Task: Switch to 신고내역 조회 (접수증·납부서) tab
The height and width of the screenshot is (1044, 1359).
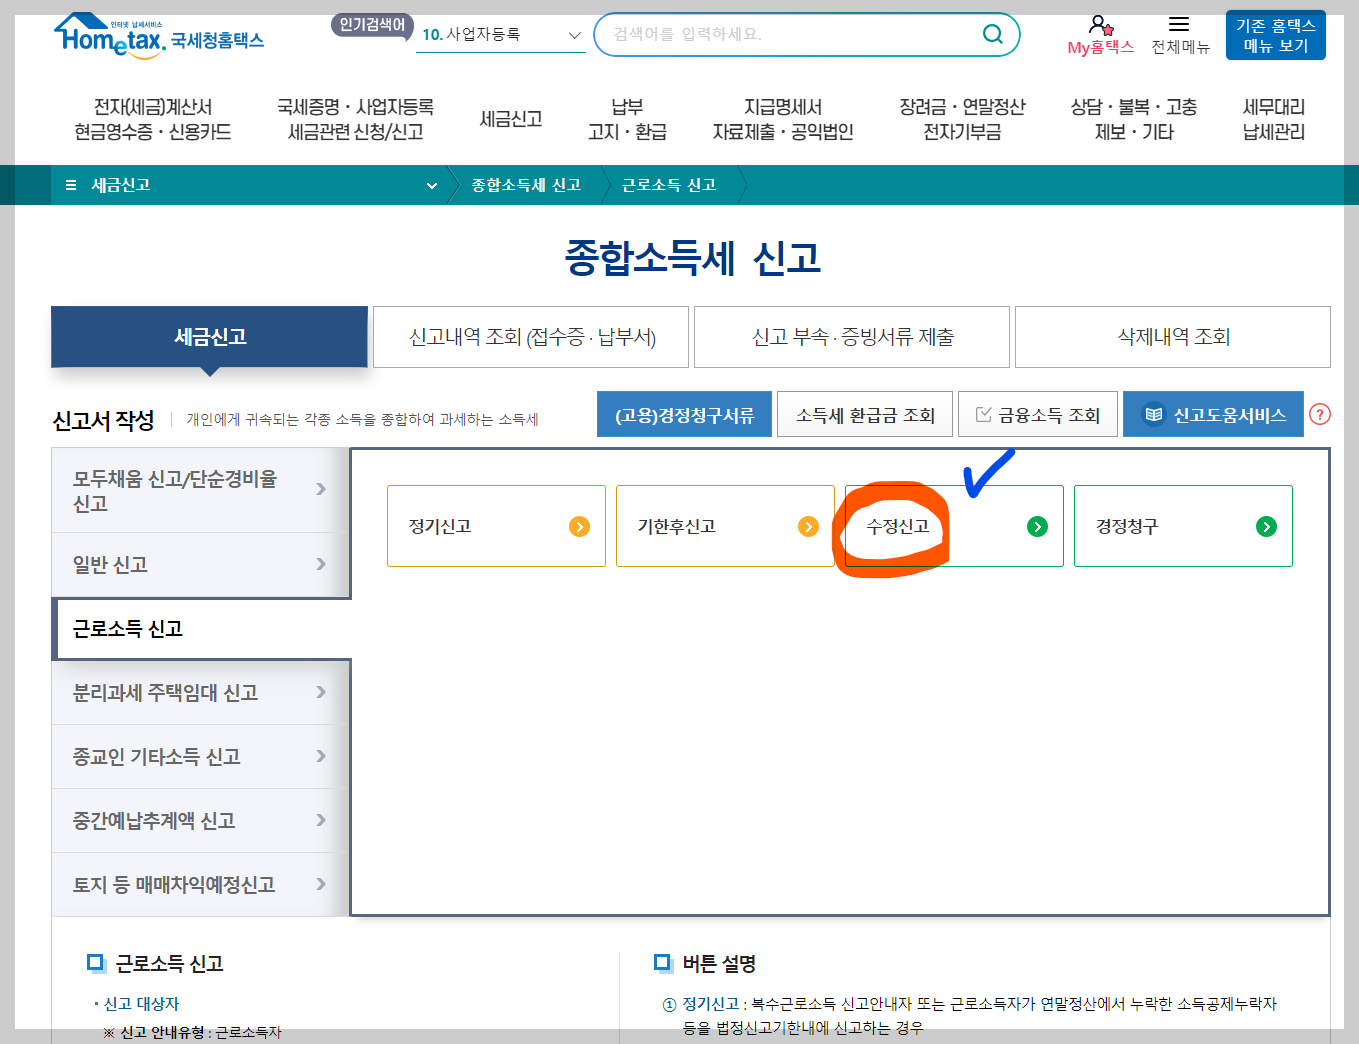Action: pyautogui.click(x=530, y=336)
